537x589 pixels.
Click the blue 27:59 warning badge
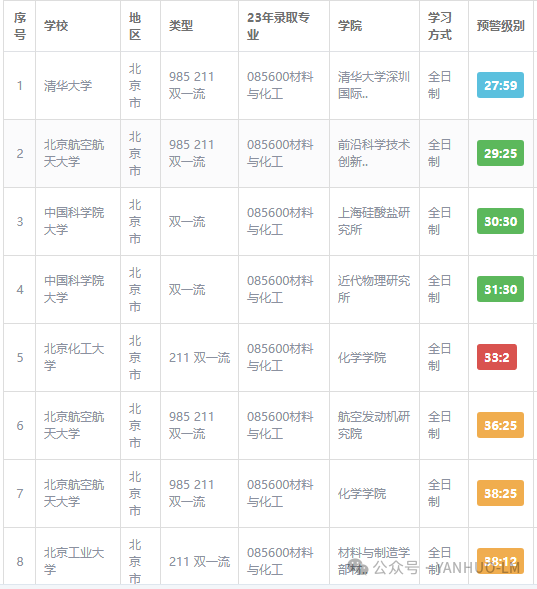pos(500,85)
